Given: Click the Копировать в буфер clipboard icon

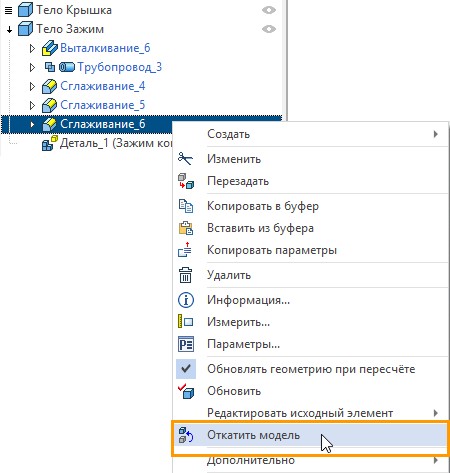Looking at the screenshot, I should point(186,206).
